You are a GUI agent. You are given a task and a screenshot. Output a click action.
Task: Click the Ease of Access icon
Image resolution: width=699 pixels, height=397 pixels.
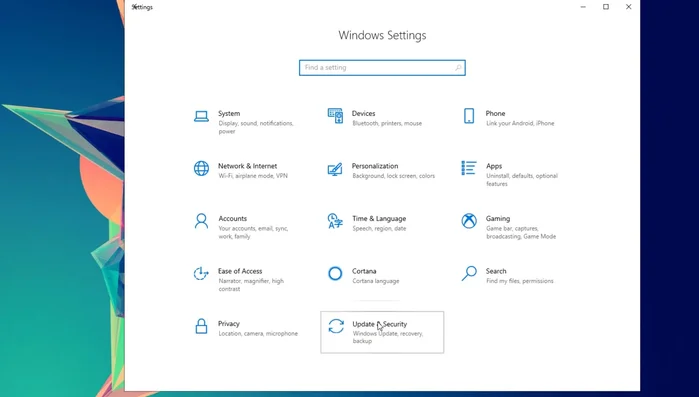pos(201,273)
